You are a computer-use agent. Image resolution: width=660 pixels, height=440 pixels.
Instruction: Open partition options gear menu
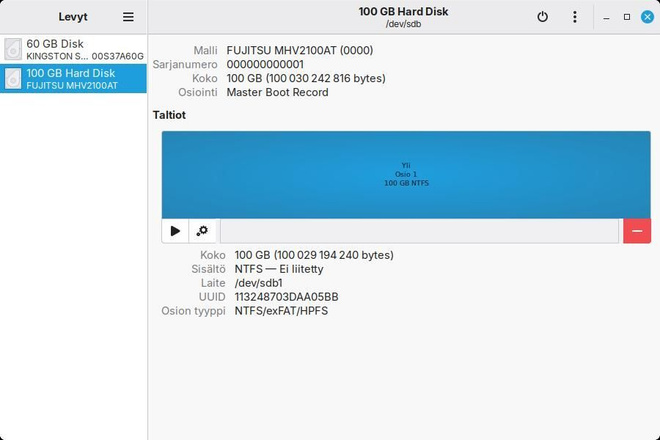[202, 231]
